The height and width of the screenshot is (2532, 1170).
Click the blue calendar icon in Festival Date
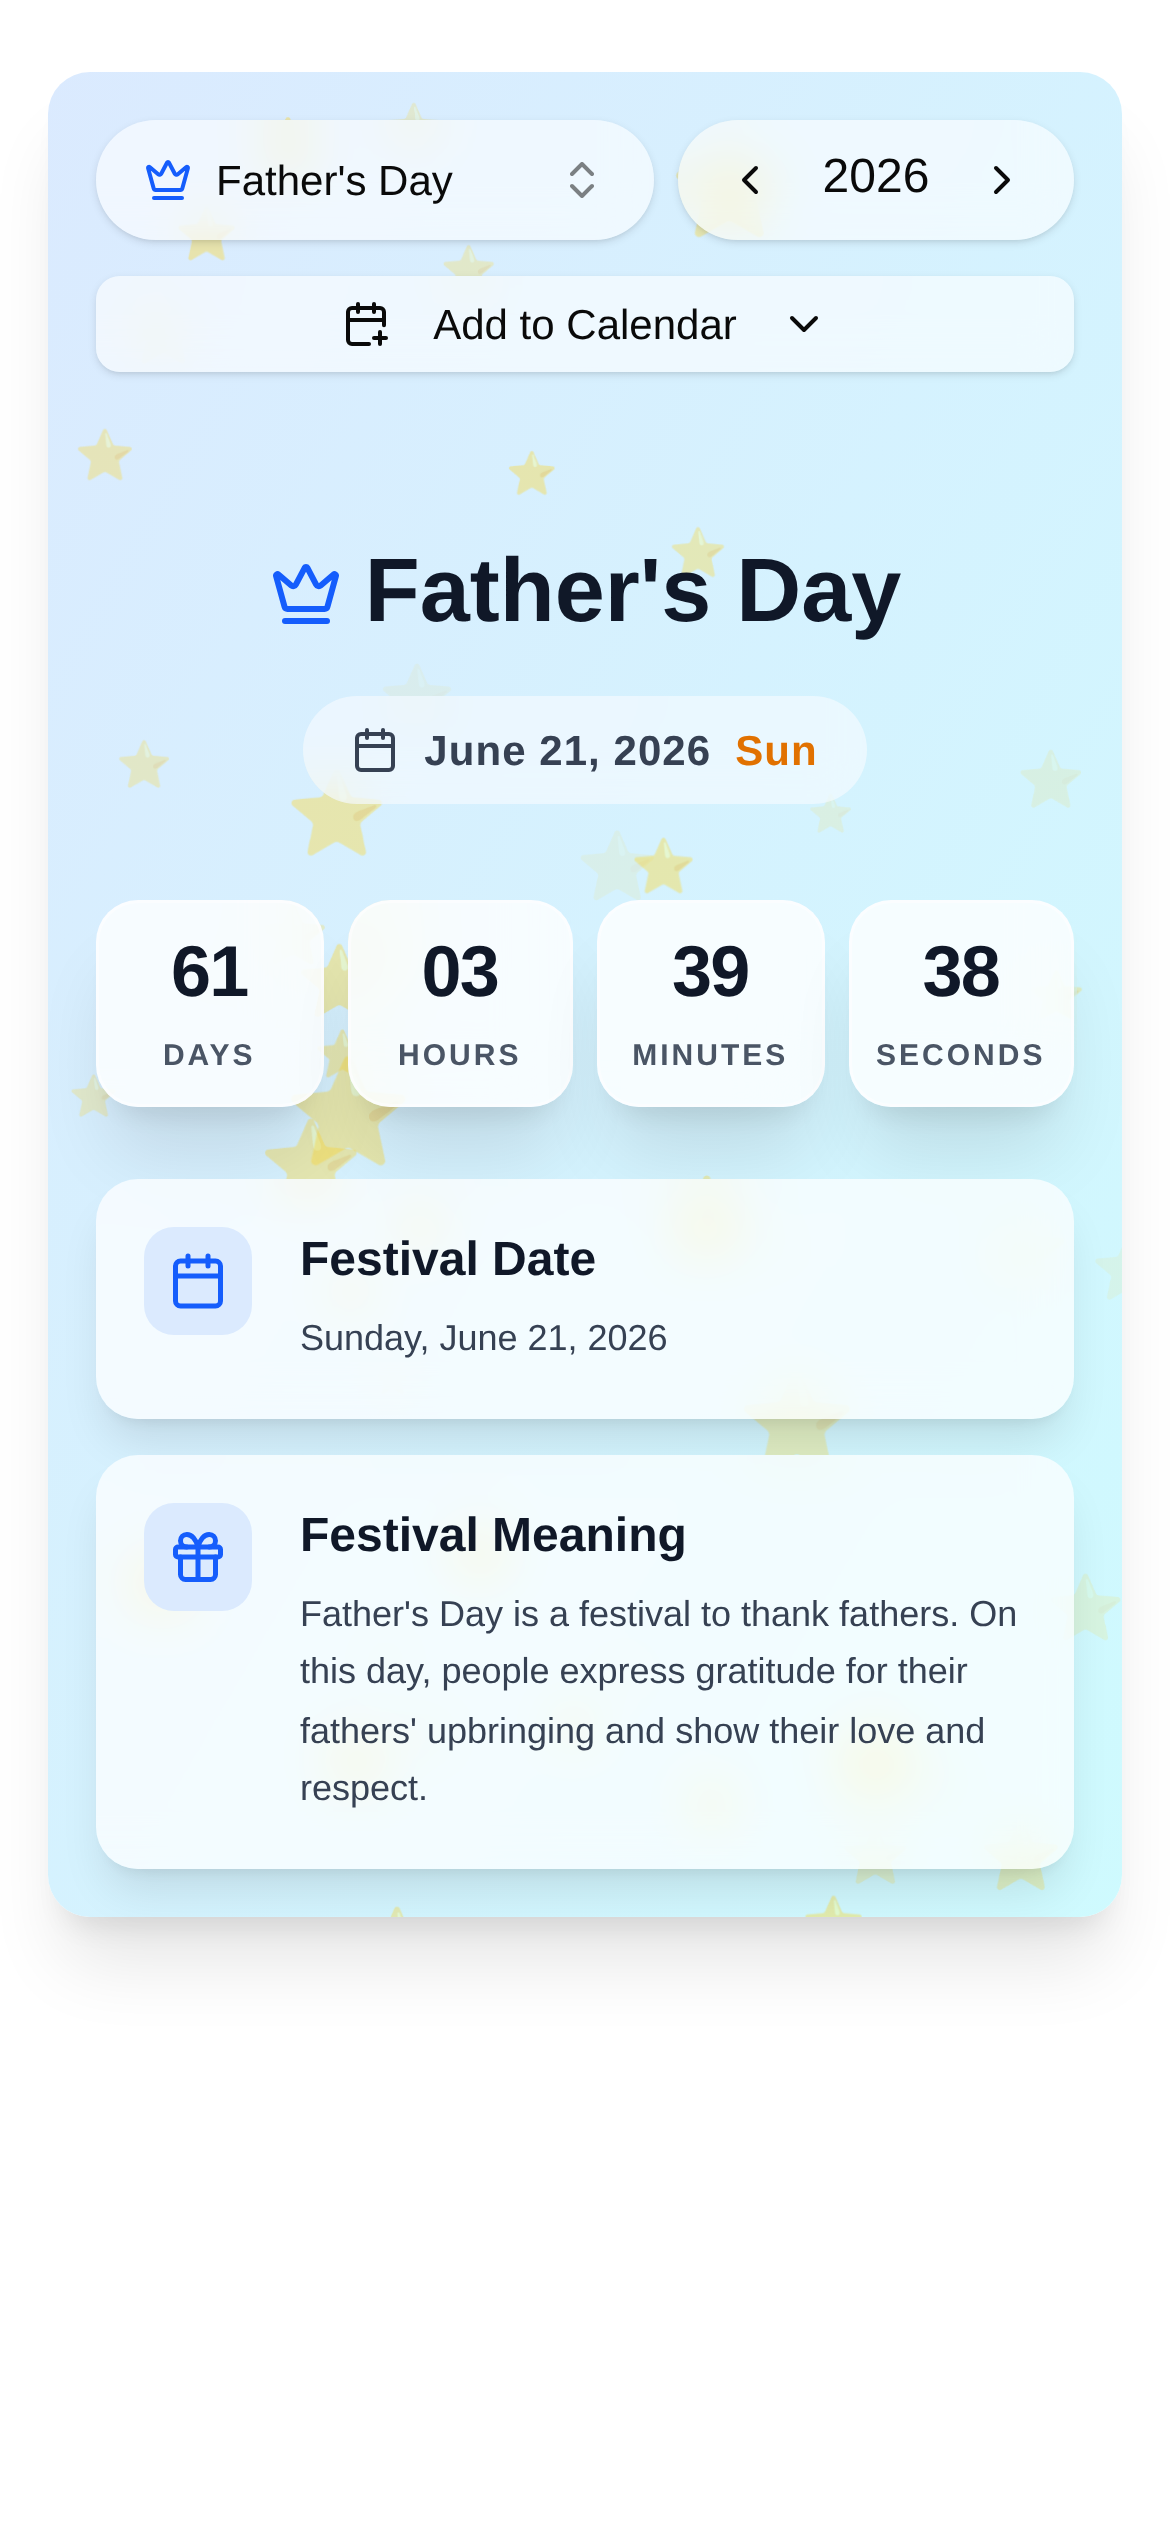pos(198,1281)
